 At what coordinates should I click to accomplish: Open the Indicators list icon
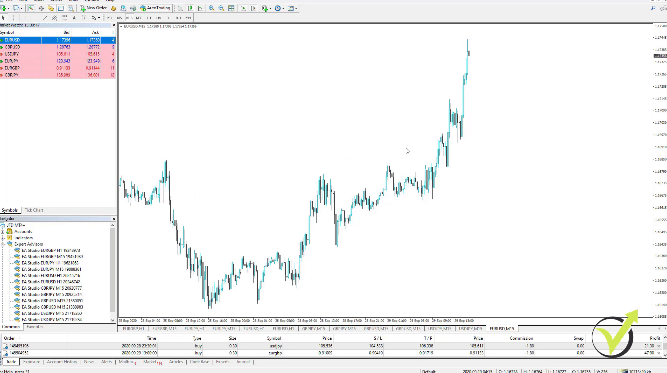(x=265, y=8)
